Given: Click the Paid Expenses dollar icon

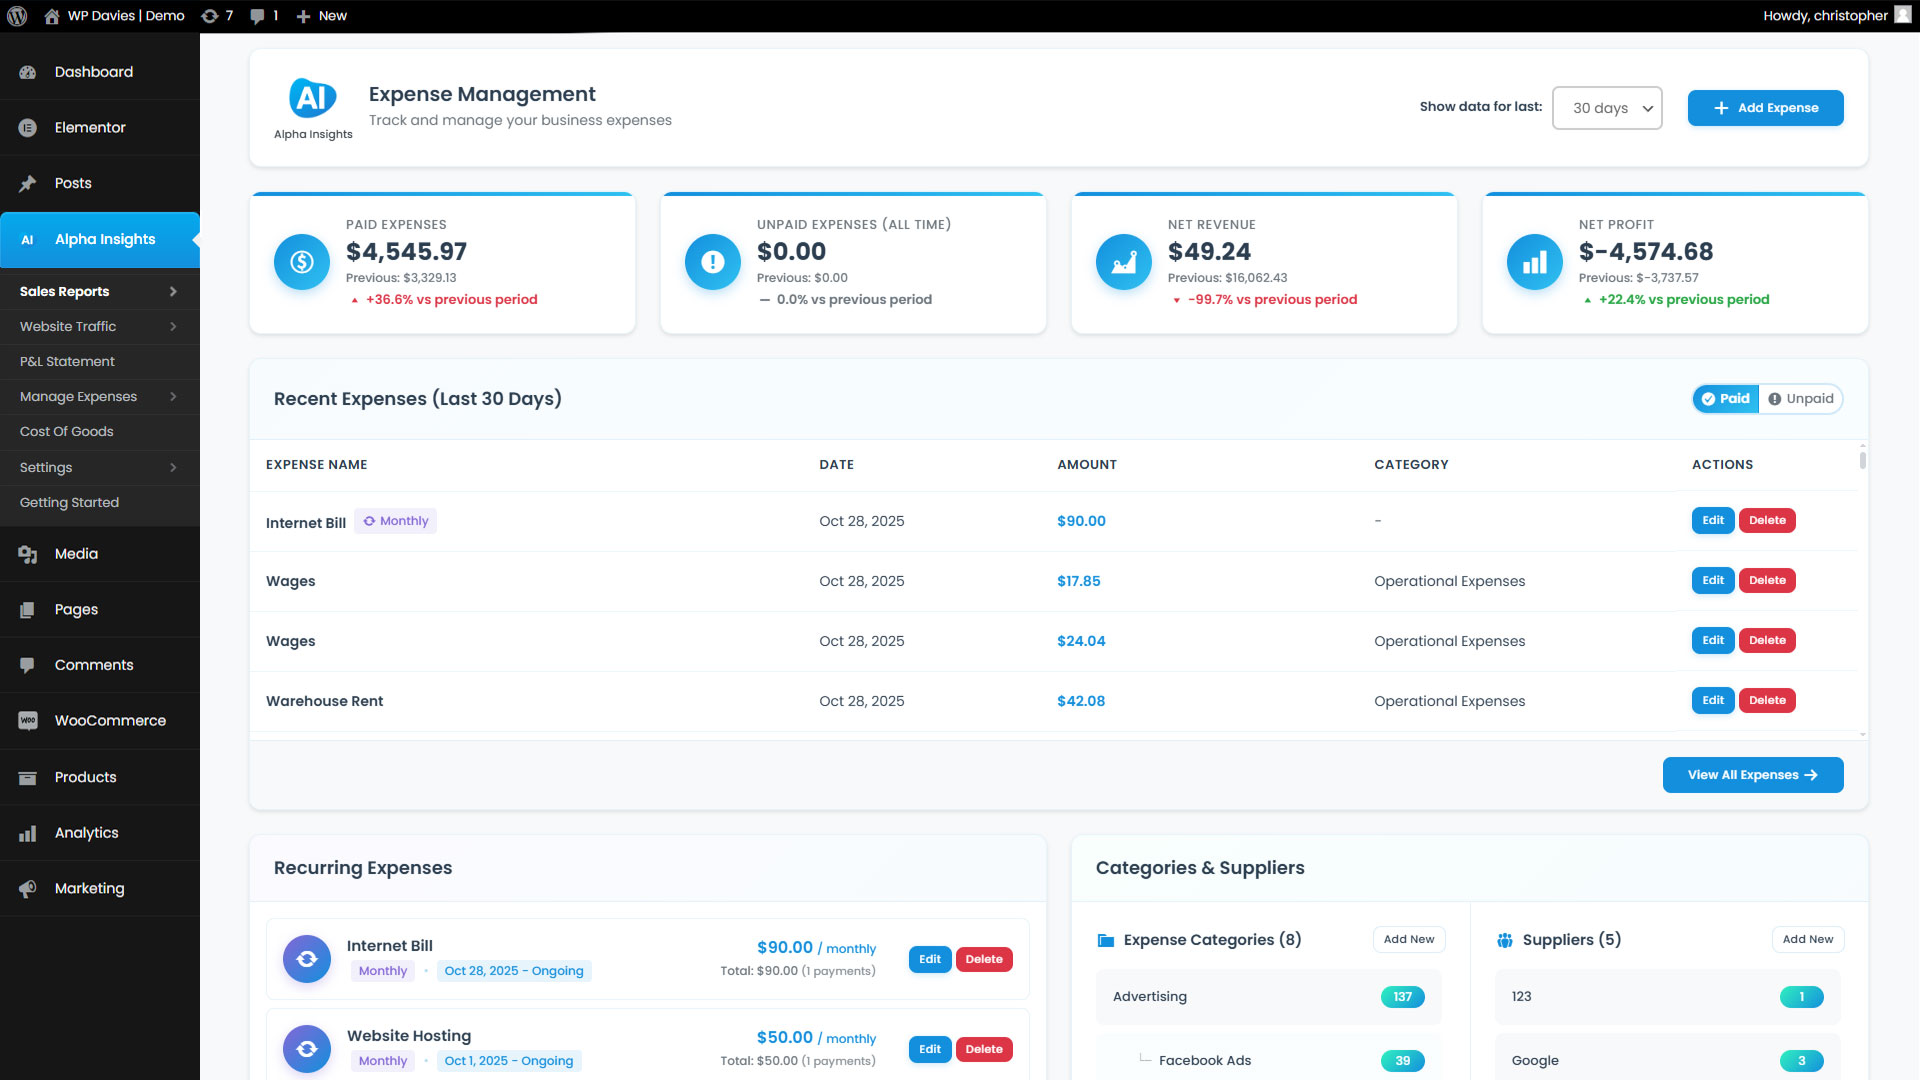Looking at the screenshot, I should [302, 262].
